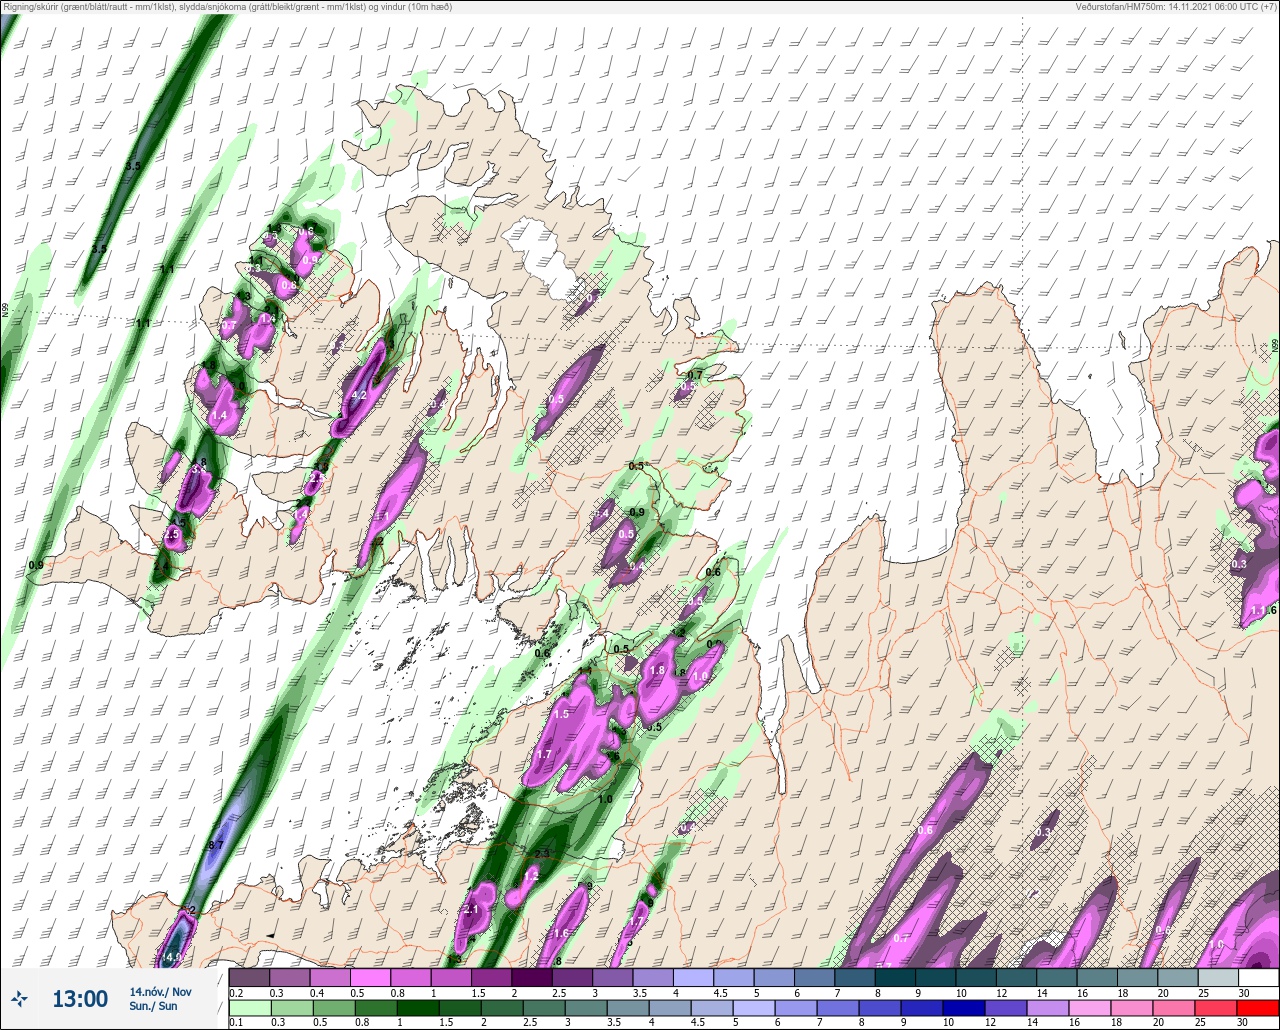The height and width of the screenshot is (1030, 1280).
Task: Click the white swatch at legend value 30
Action: click(1258, 977)
